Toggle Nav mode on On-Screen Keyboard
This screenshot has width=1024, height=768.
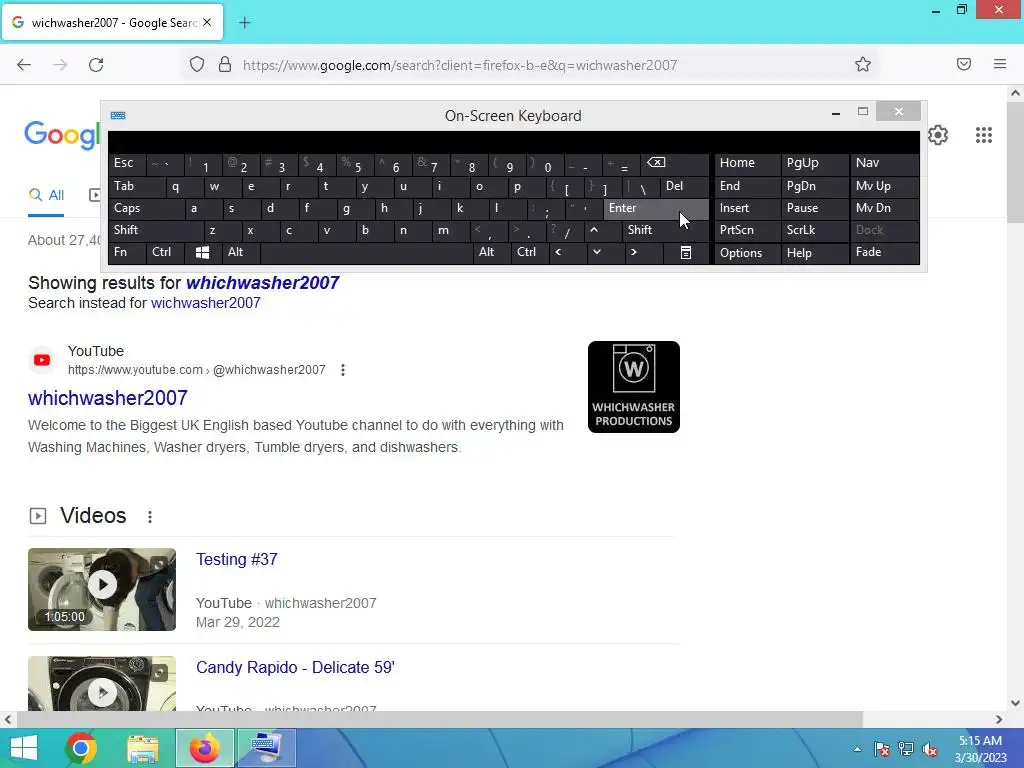click(884, 163)
